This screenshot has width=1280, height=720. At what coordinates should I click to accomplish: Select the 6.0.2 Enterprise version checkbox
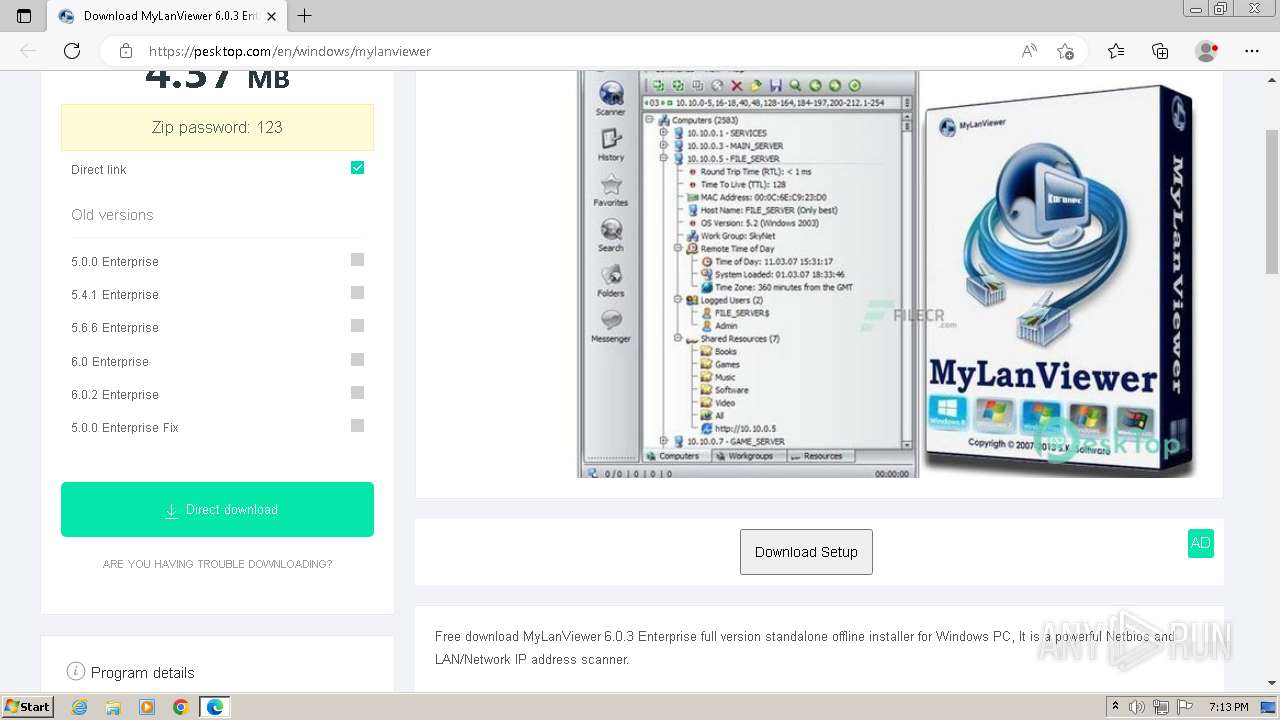click(x=357, y=393)
